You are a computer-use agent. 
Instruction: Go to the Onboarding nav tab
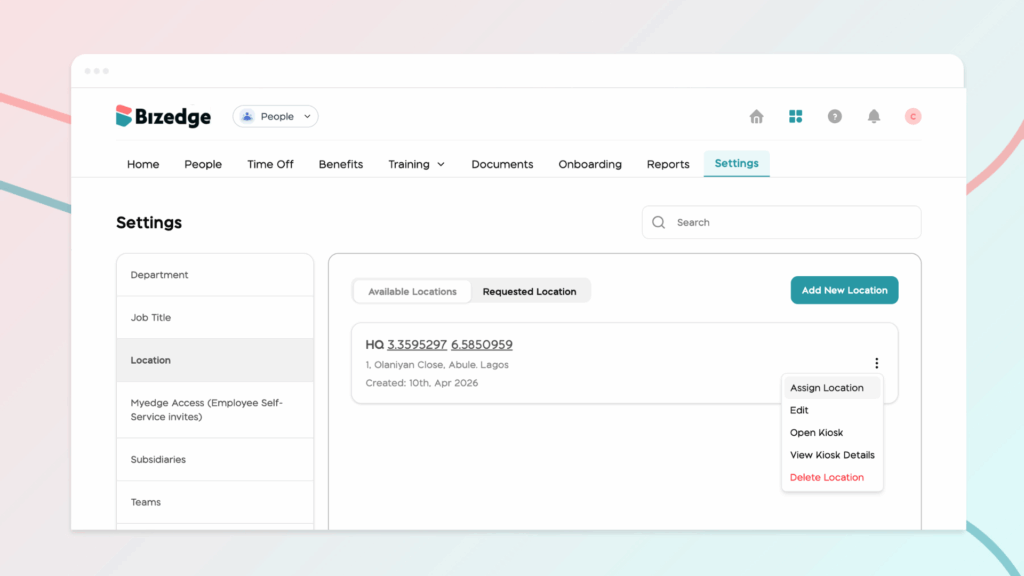(x=590, y=165)
